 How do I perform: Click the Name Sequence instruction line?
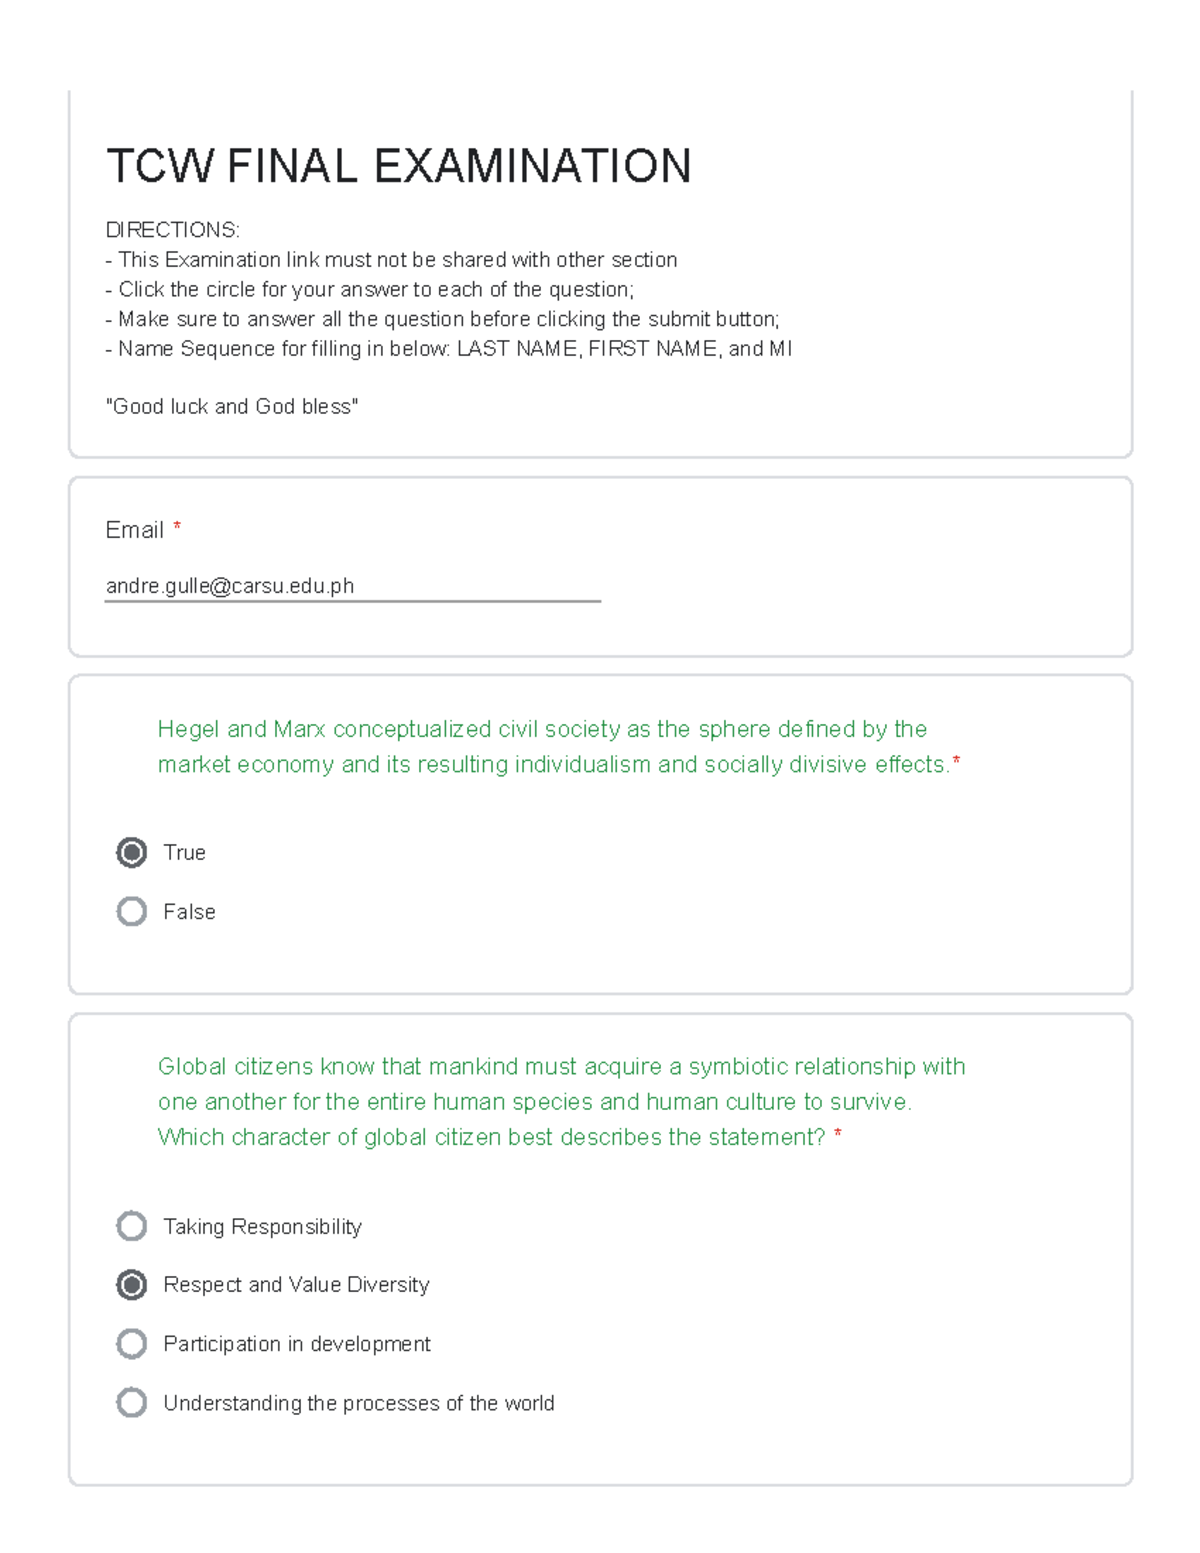[449, 348]
